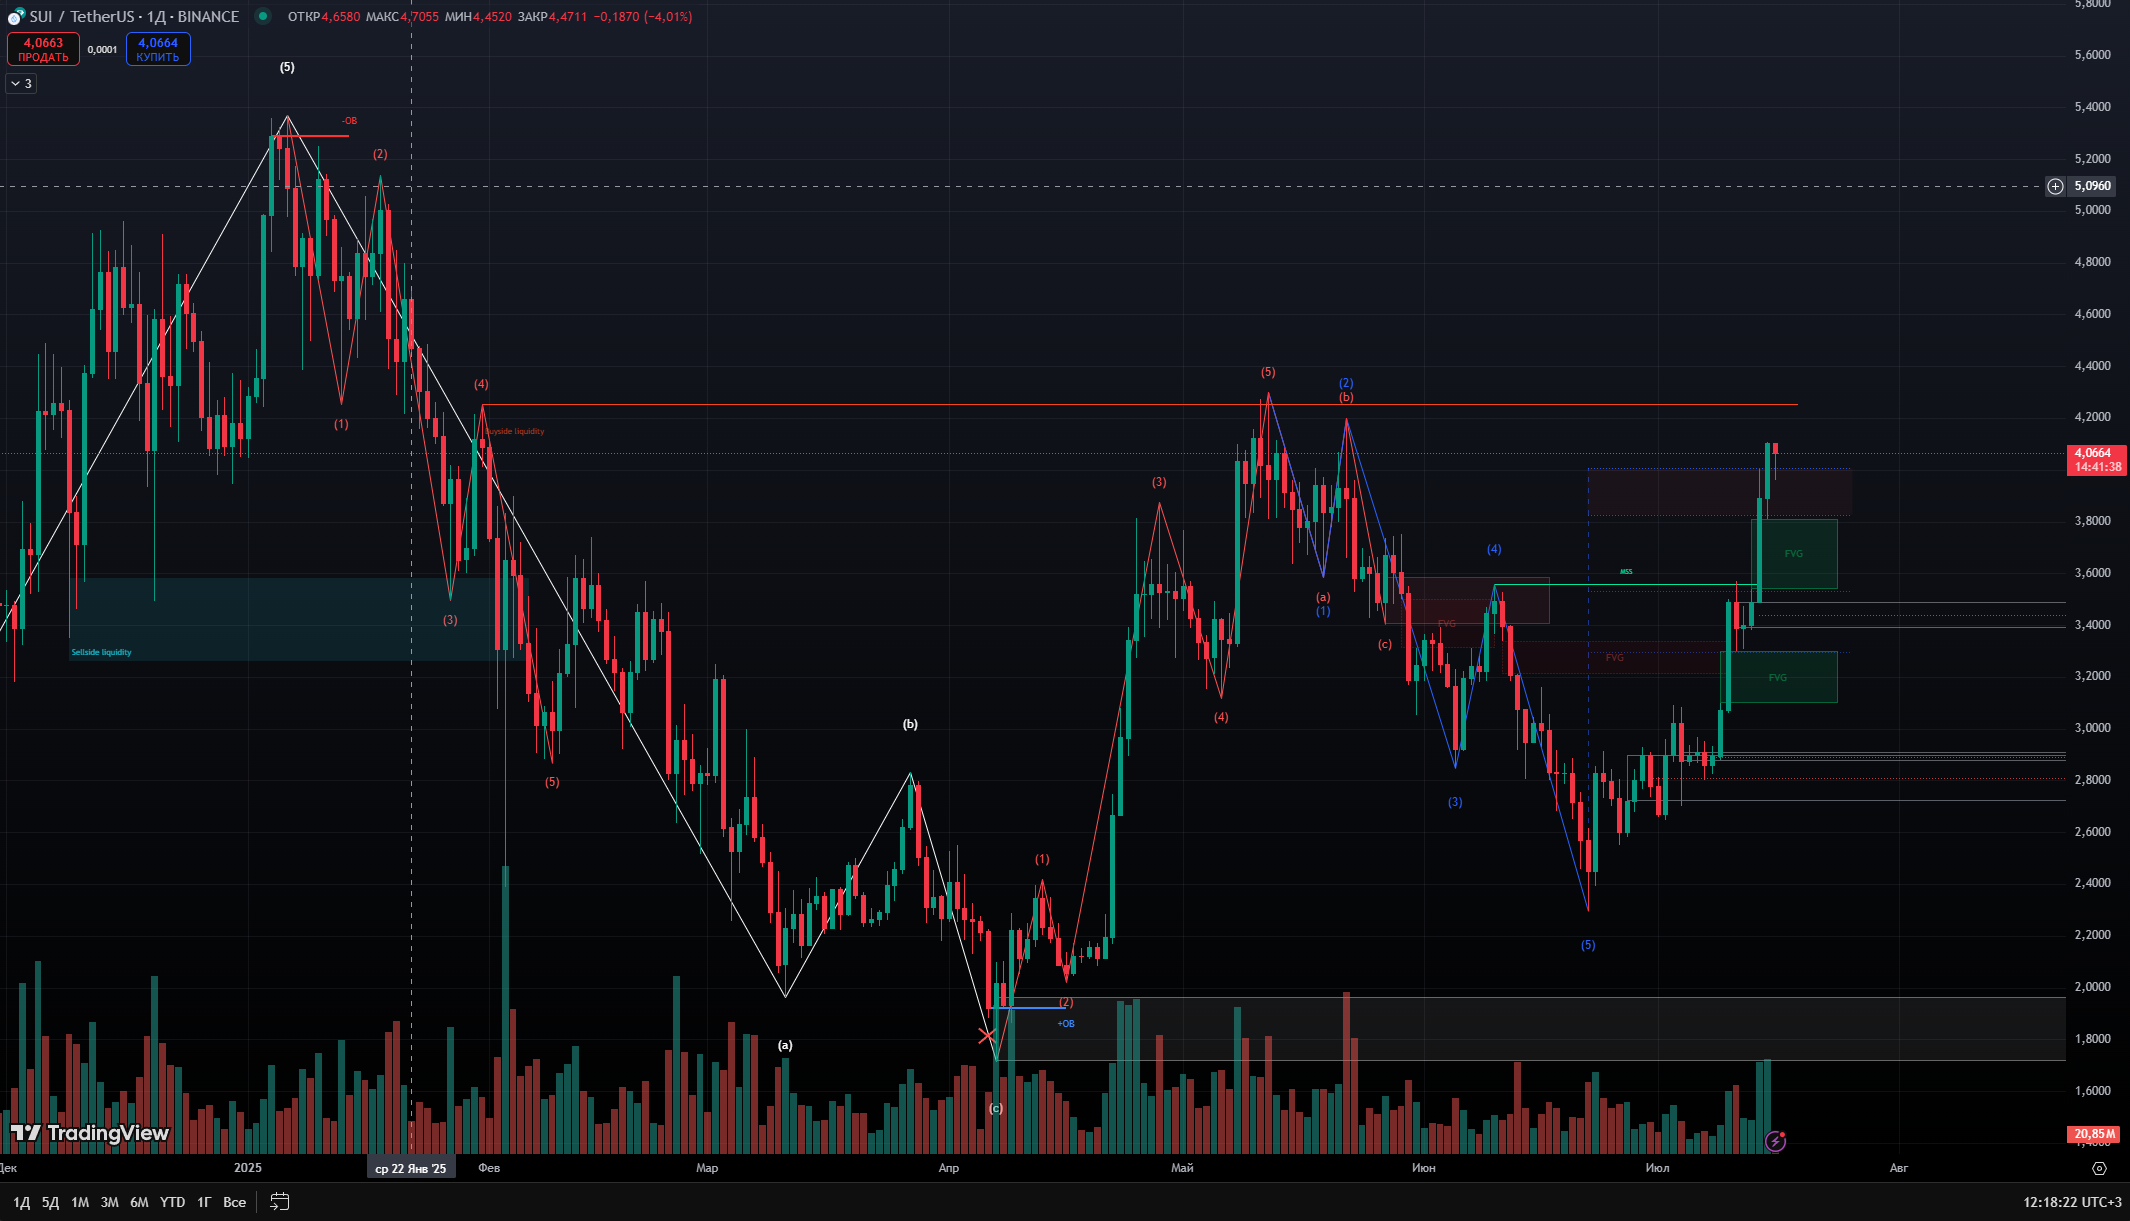
Task: Select the blue (4) wave label
Action: coord(1494,550)
